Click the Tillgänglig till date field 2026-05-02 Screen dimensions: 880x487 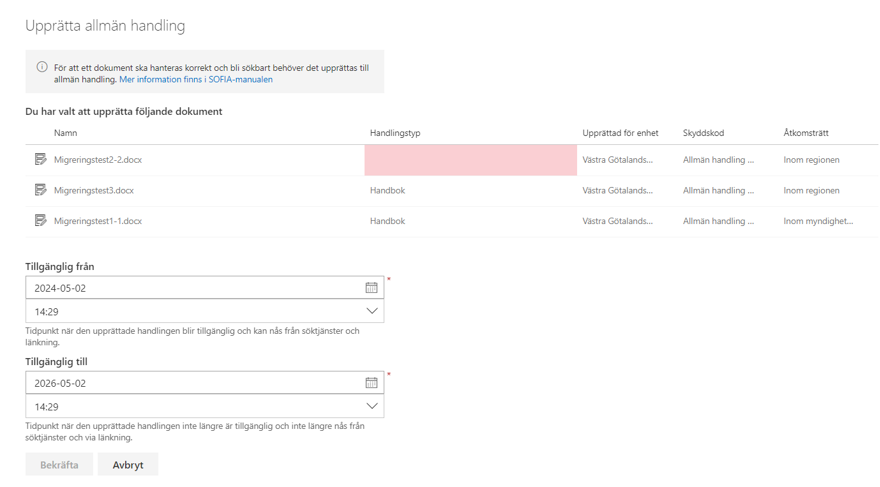pyautogui.click(x=195, y=383)
